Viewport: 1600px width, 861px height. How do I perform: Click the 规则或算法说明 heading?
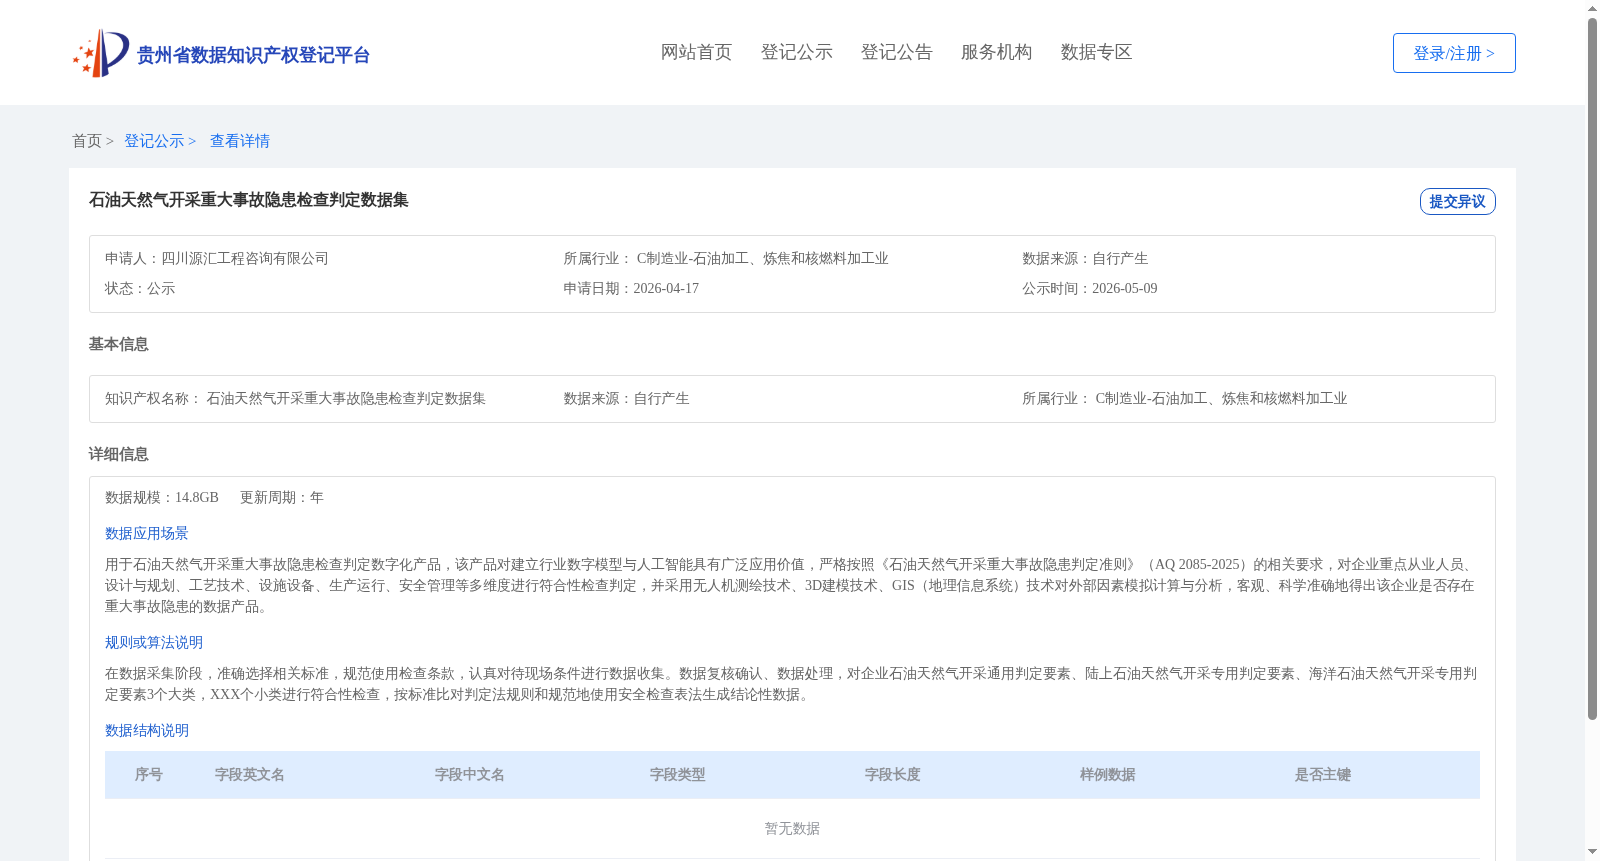(154, 643)
